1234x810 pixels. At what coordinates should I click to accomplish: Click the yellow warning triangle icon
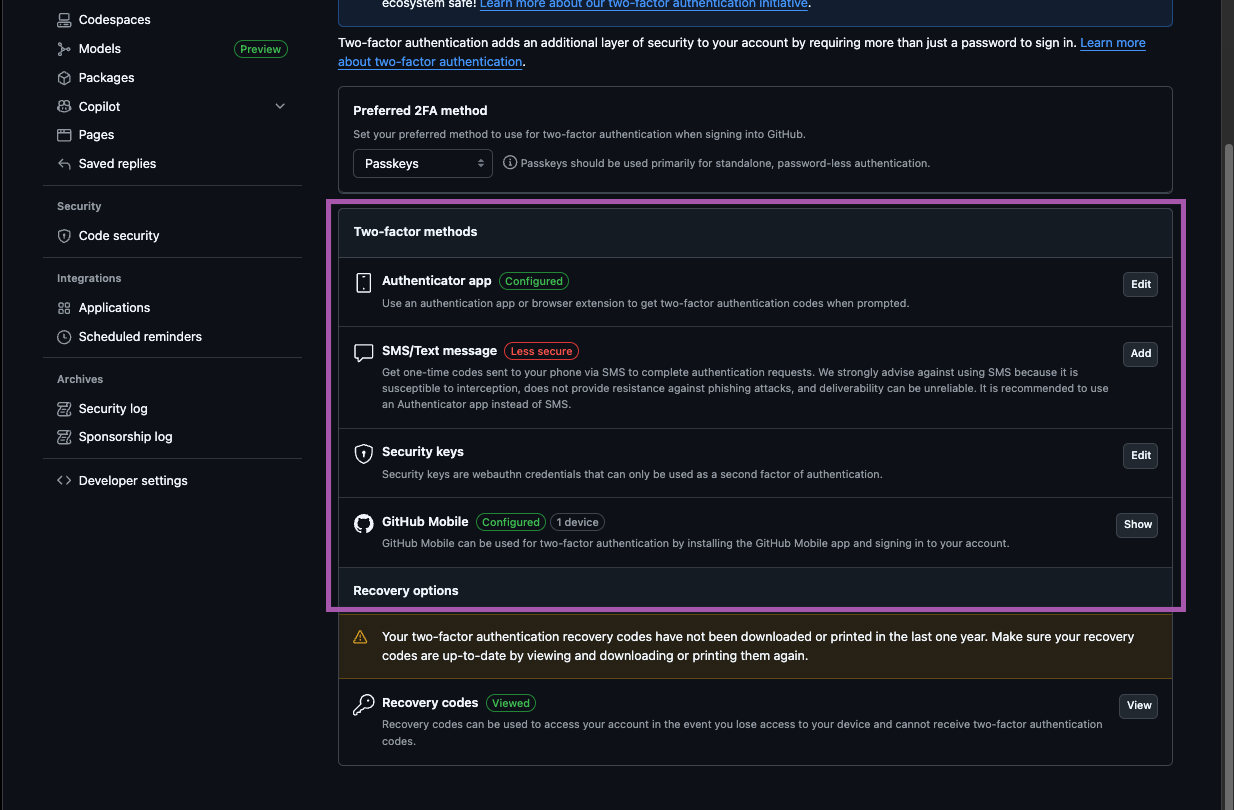click(360, 637)
